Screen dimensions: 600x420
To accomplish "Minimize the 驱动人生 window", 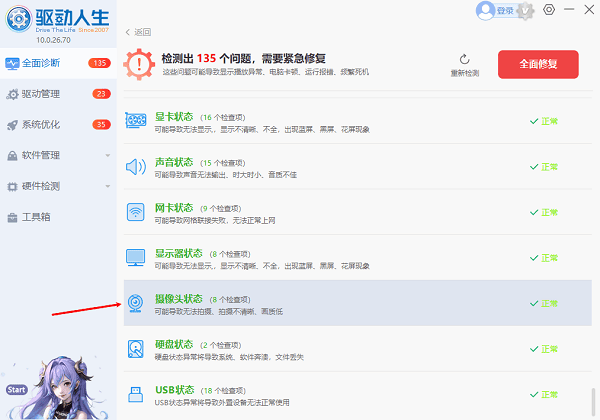I will pos(569,9).
